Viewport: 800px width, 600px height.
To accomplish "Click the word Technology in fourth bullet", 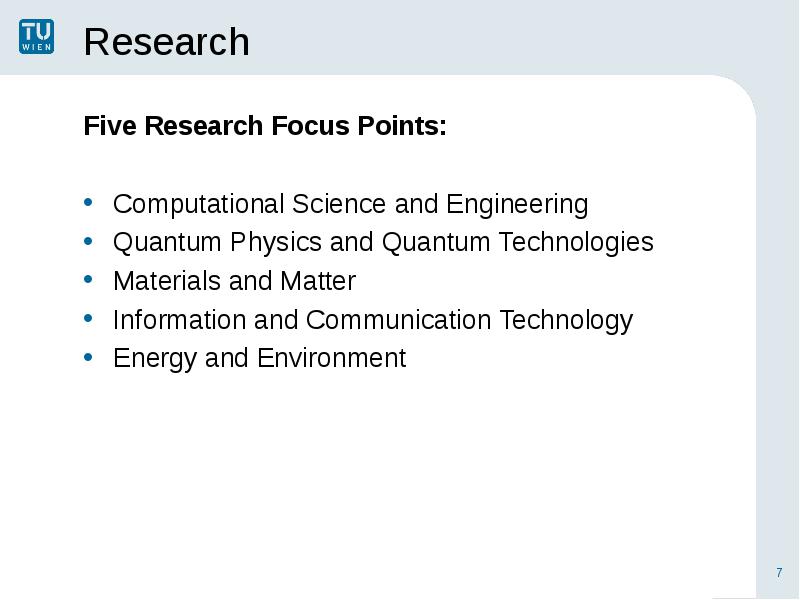I will [566, 320].
